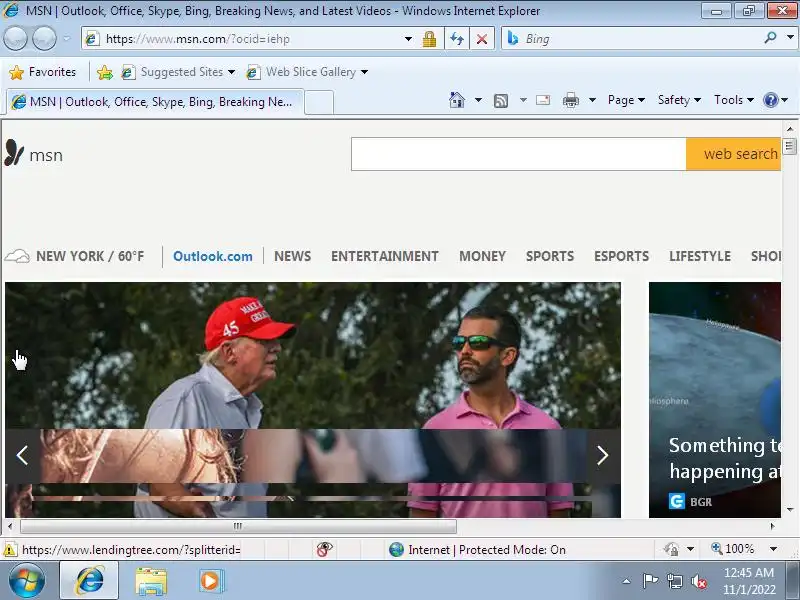Click the horizontal scrollbar thumb
This screenshot has height=600, width=800.
pyautogui.click(x=238, y=526)
